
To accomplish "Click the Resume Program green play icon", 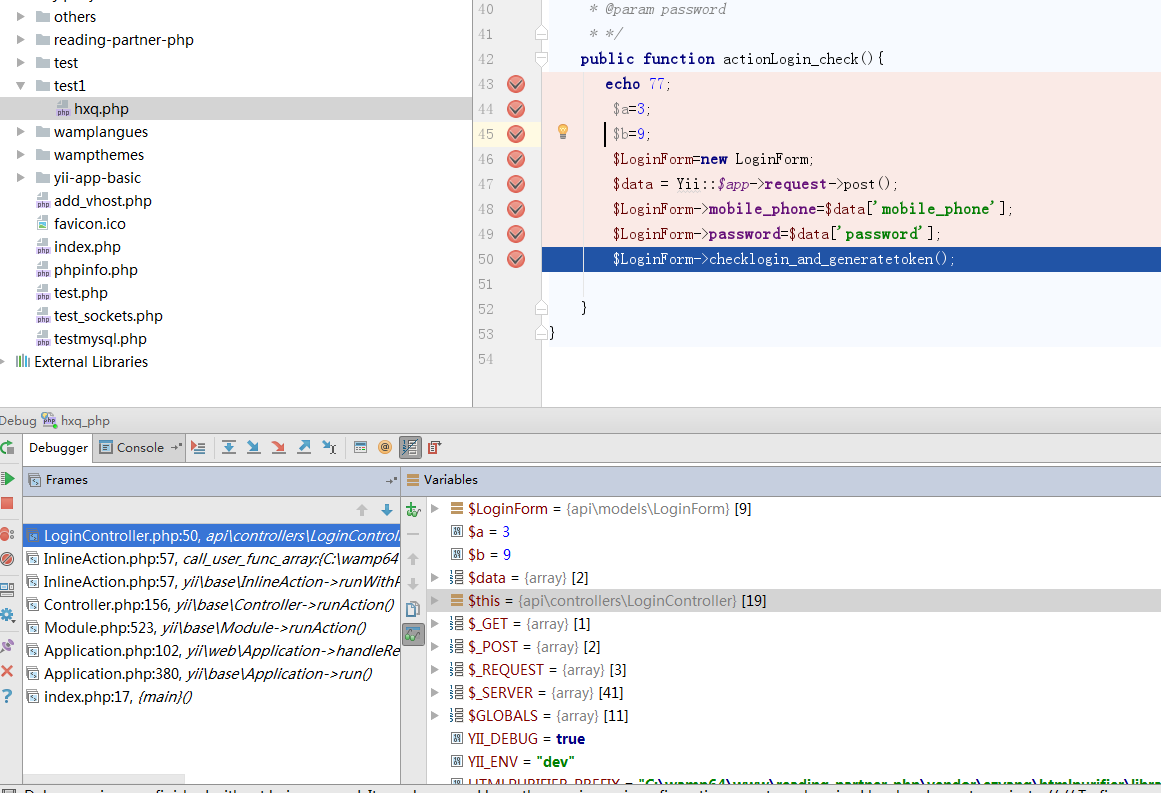I will pos(7,480).
